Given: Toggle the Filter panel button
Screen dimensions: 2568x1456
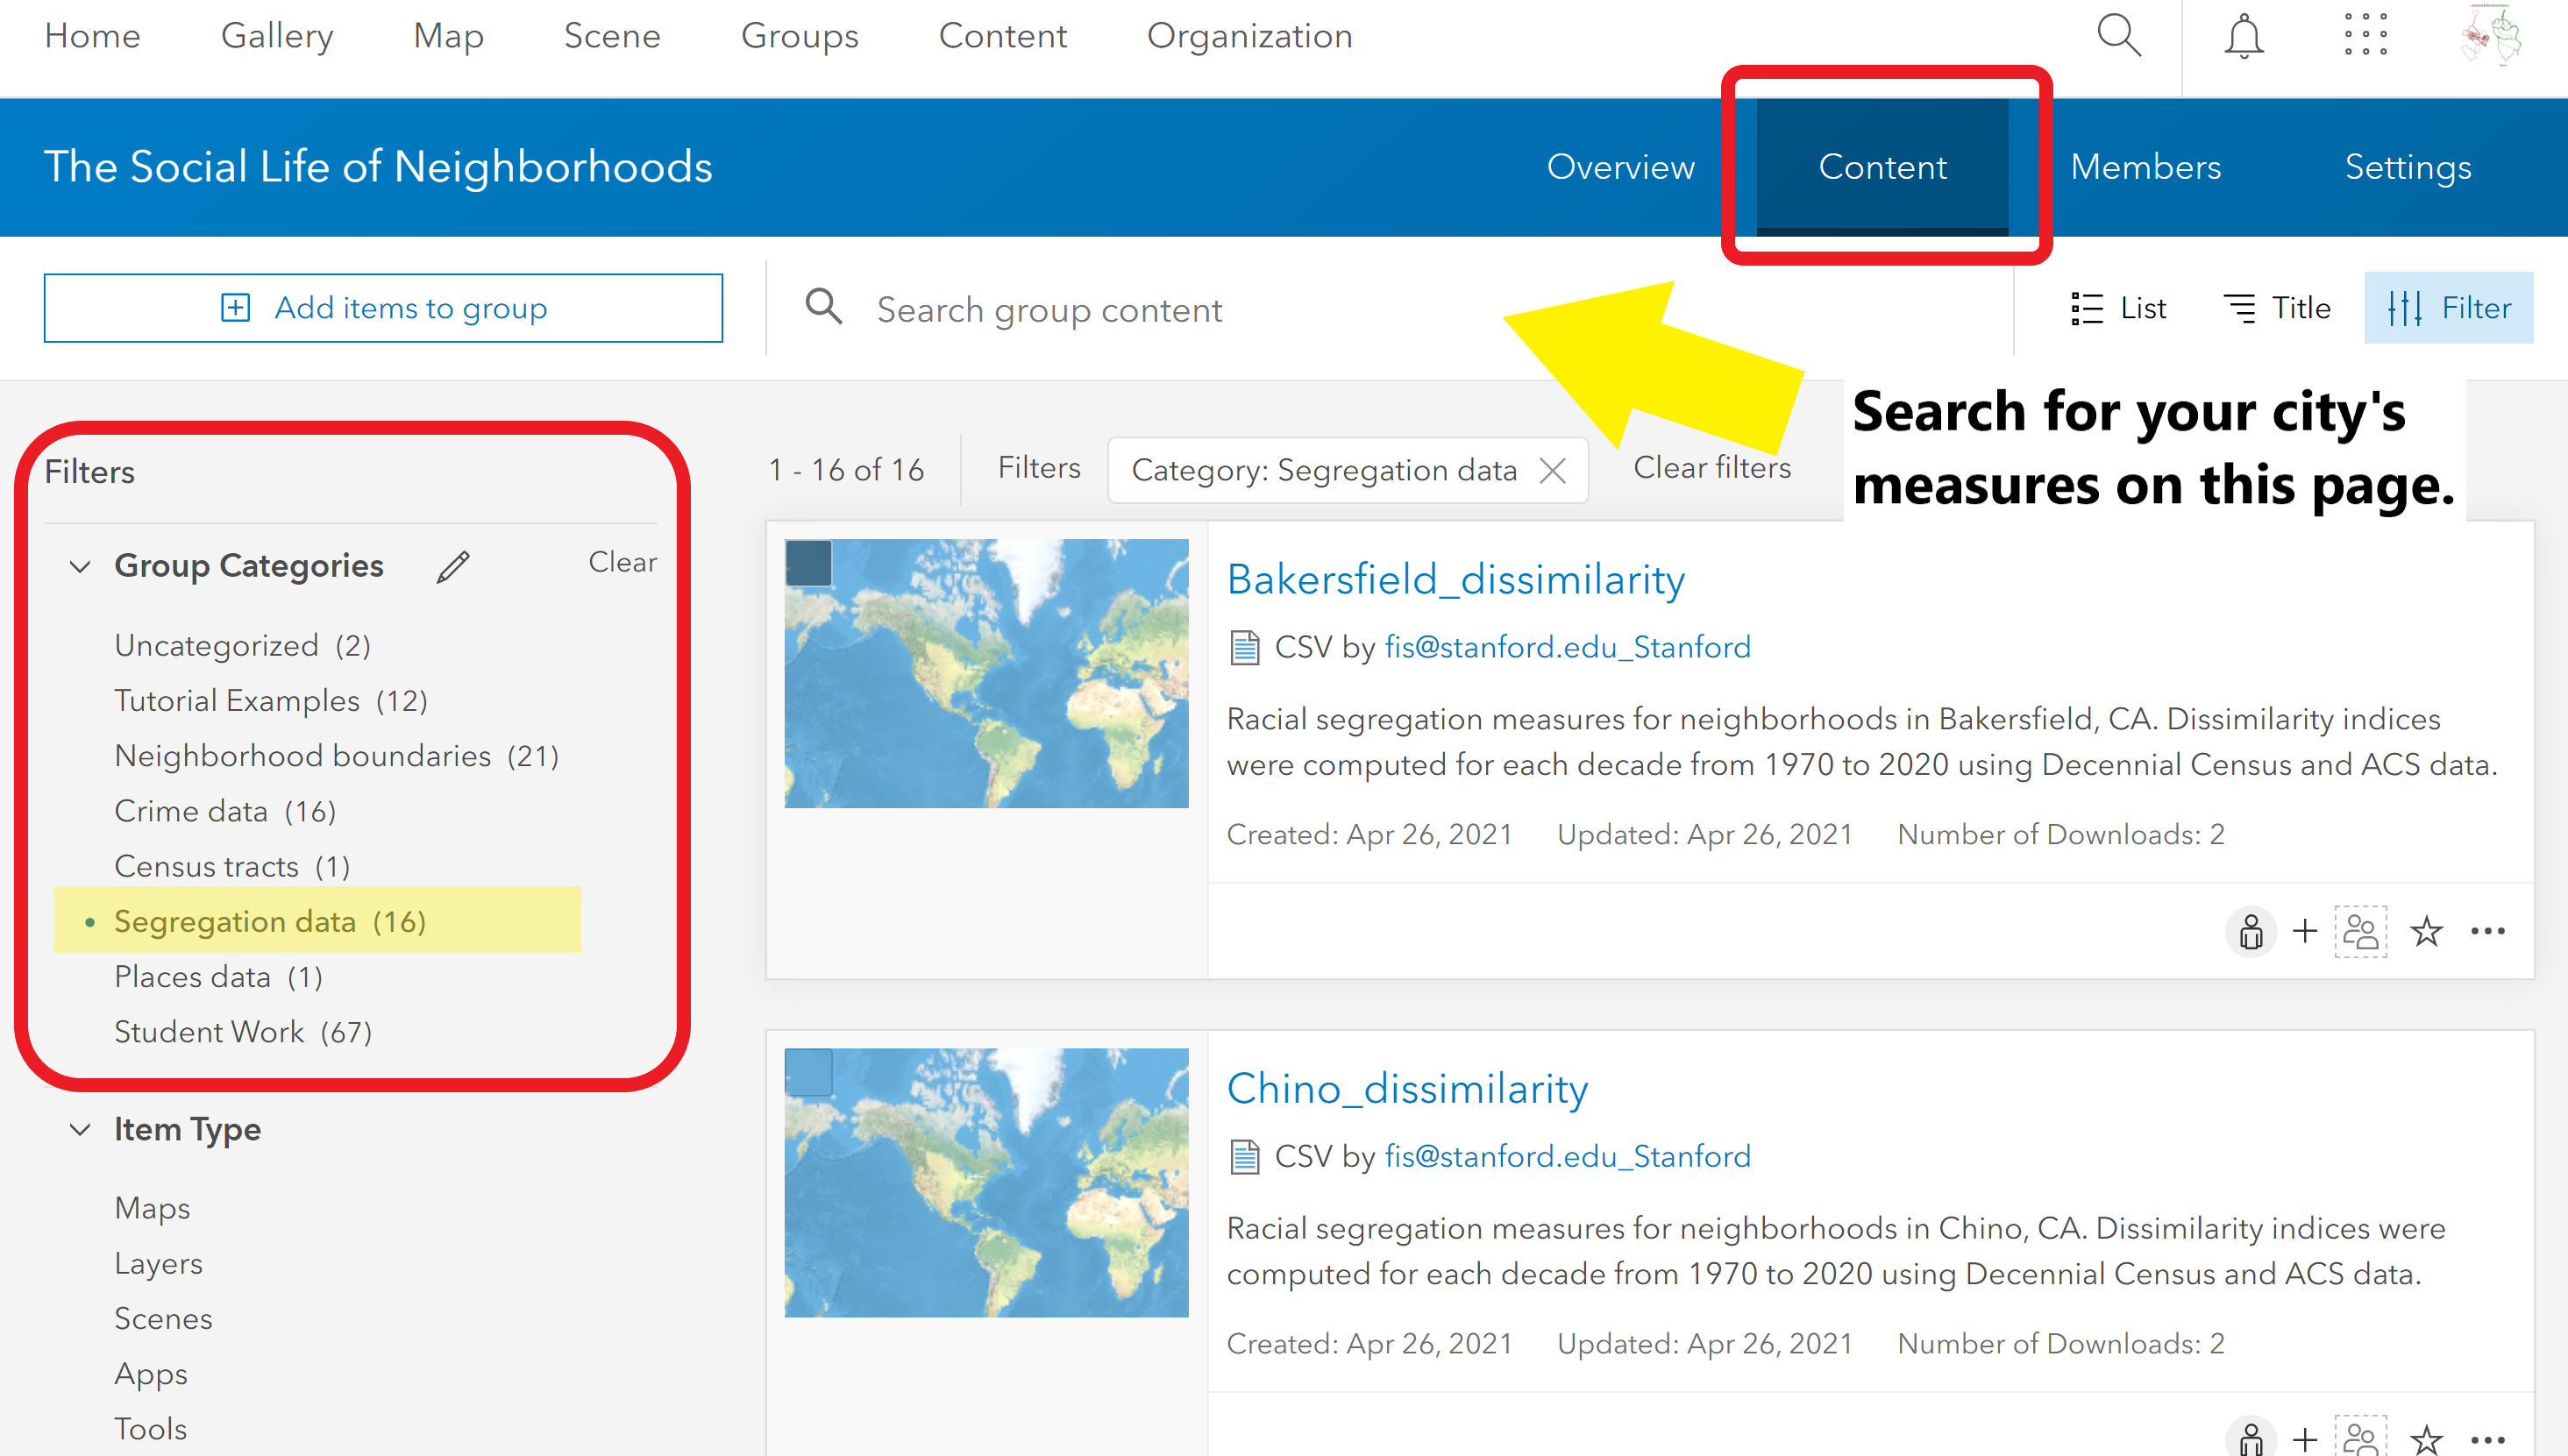Looking at the screenshot, I should (x=2448, y=308).
